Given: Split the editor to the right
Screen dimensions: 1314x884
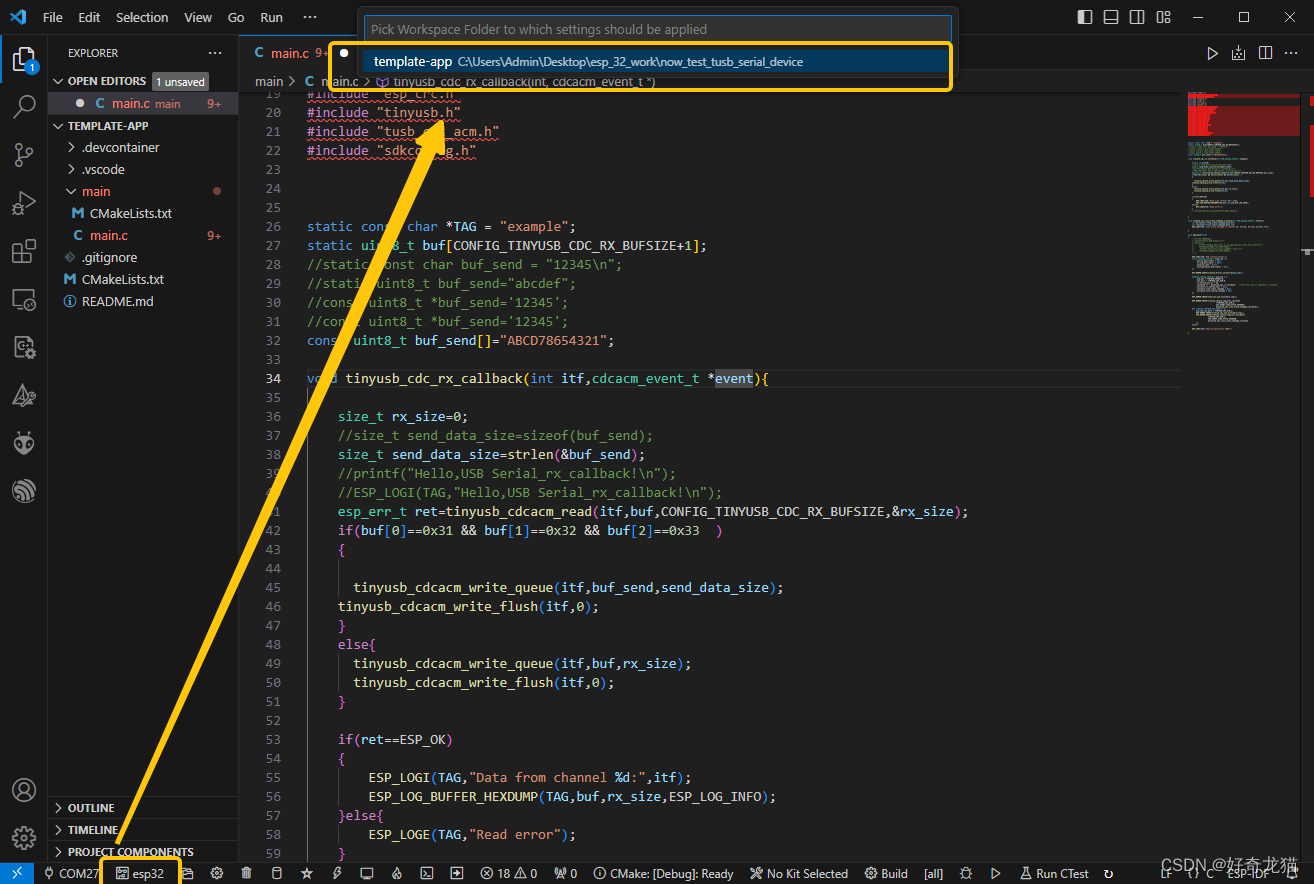Looking at the screenshot, I should point(1265,53).
